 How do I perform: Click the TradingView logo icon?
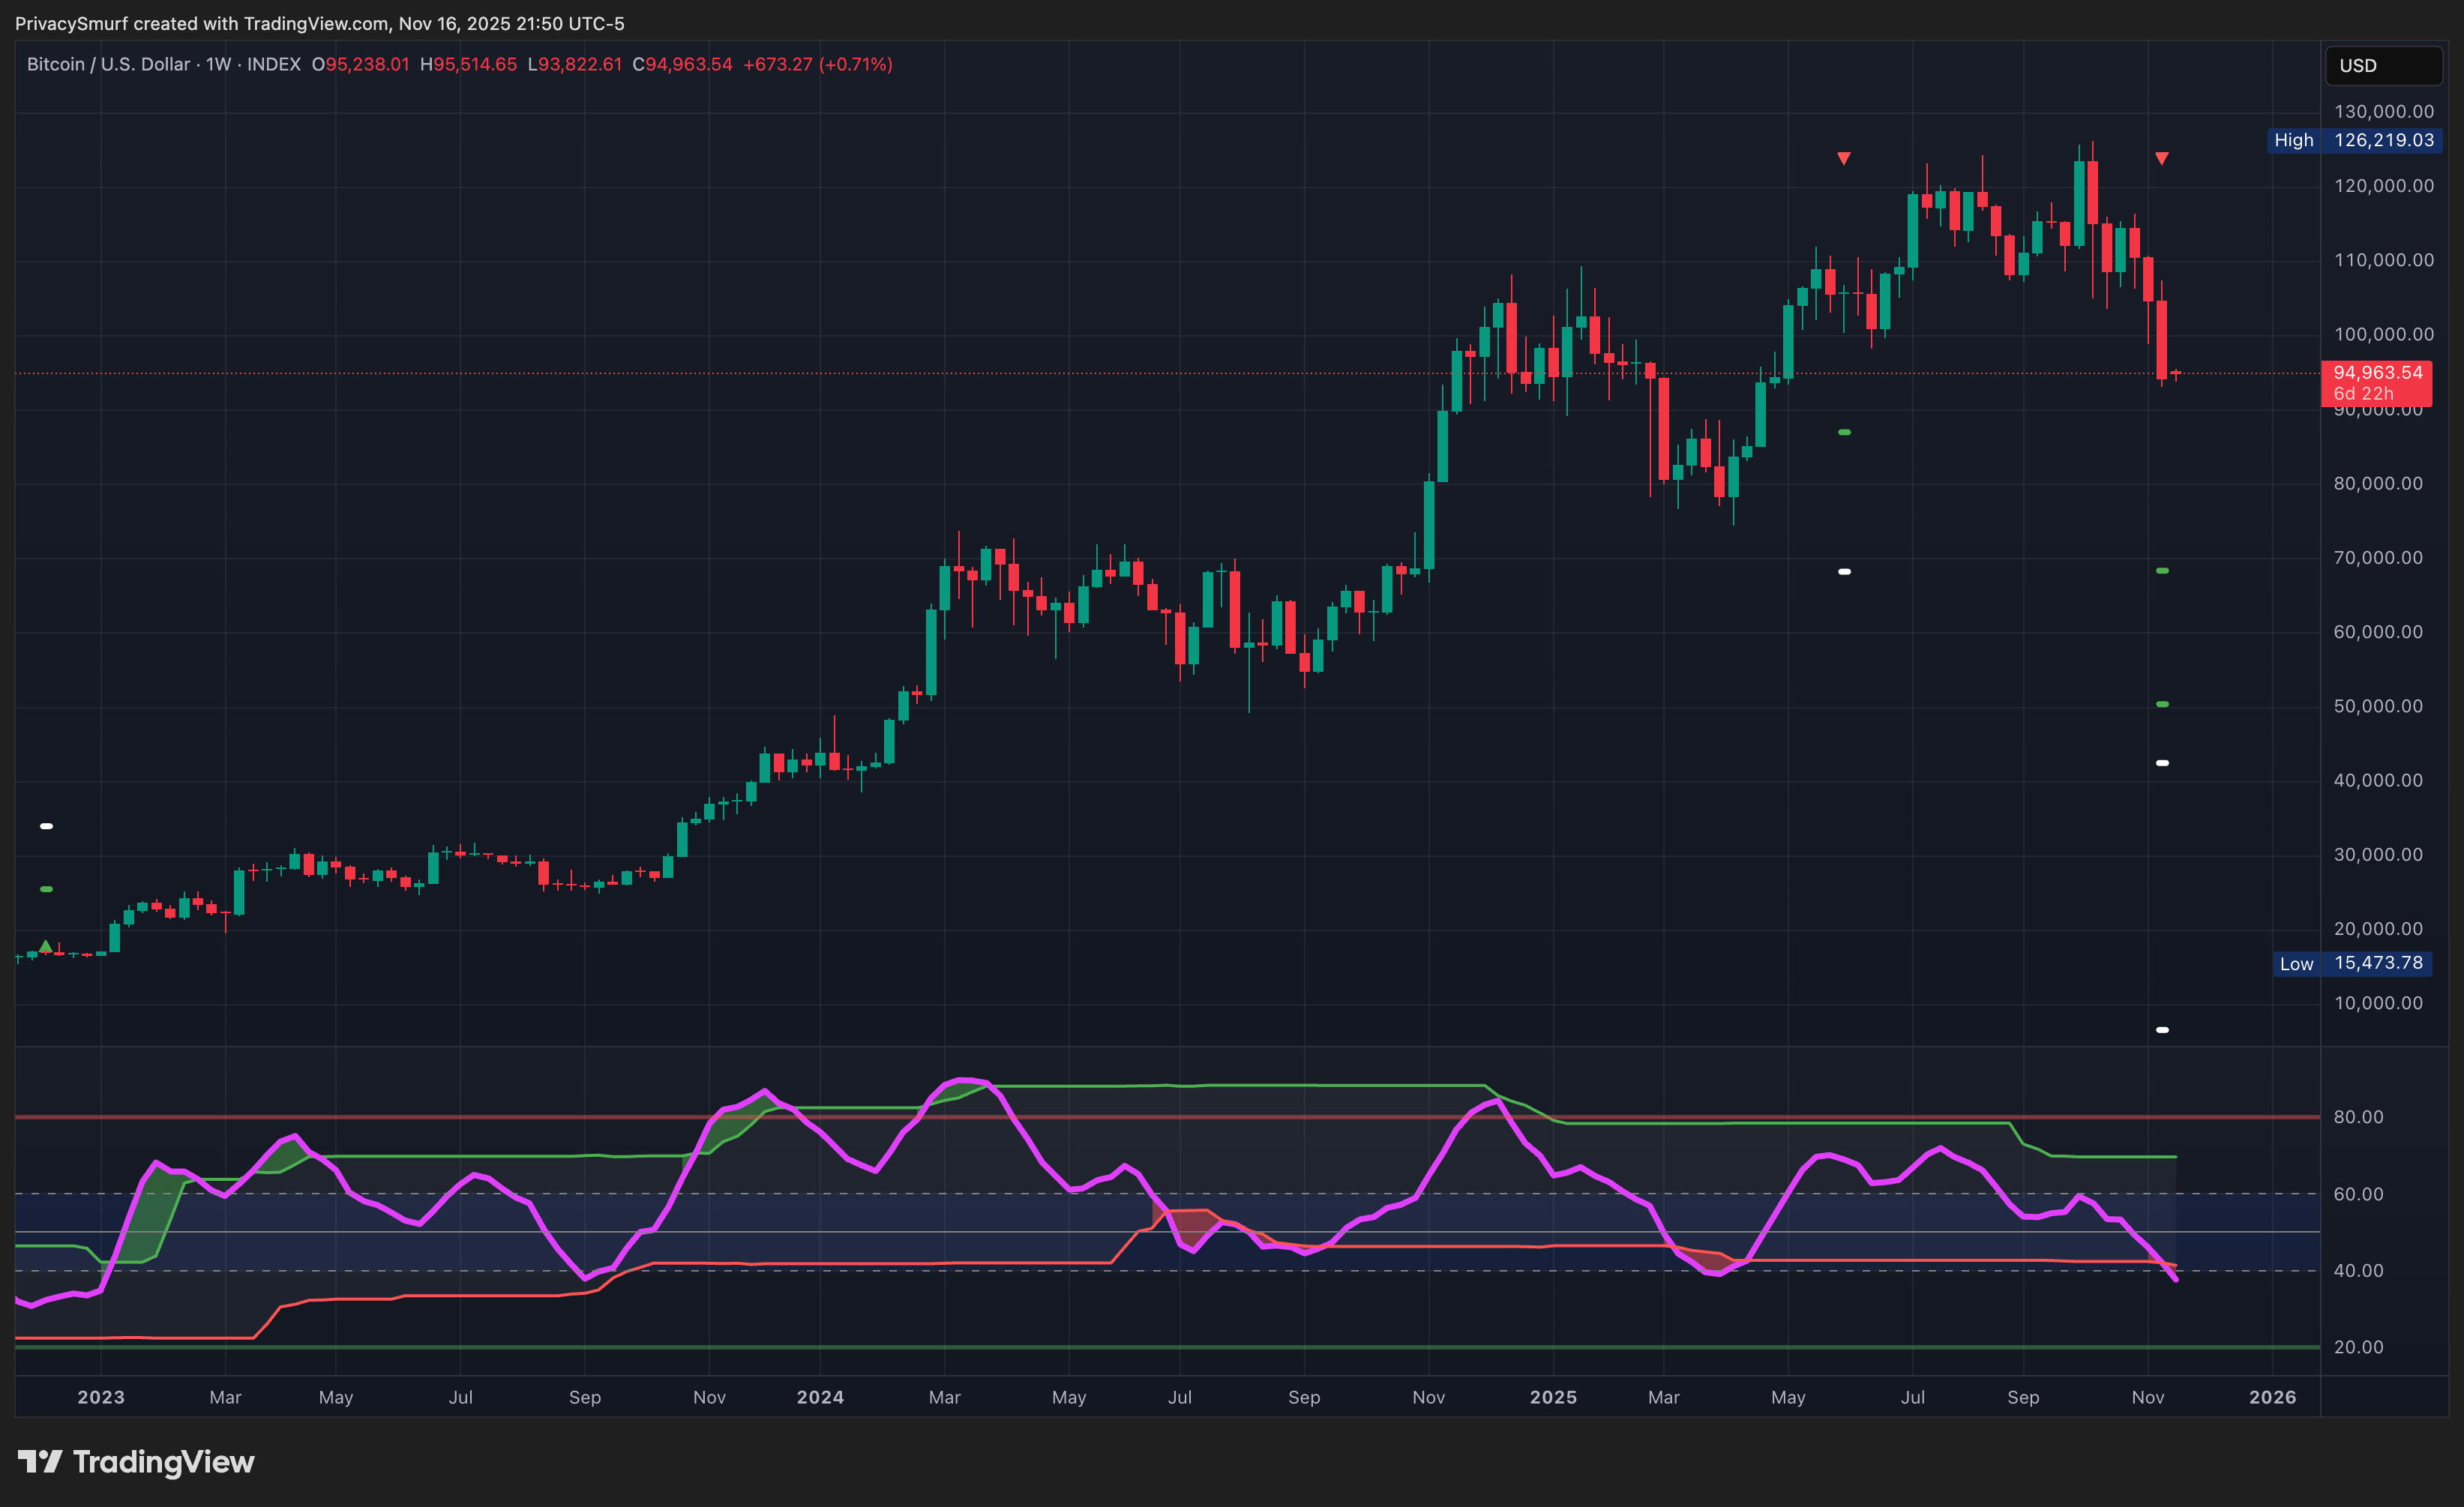(x=40, y=1462)
